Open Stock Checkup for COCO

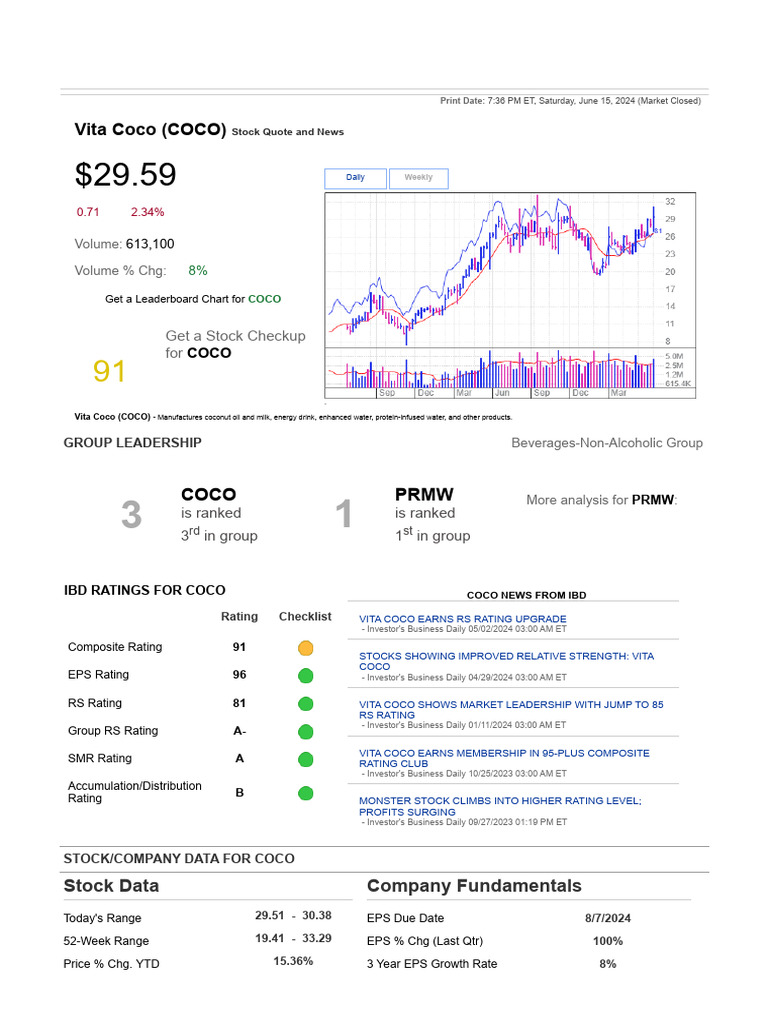pyautogui.click(x=235, y=344)
